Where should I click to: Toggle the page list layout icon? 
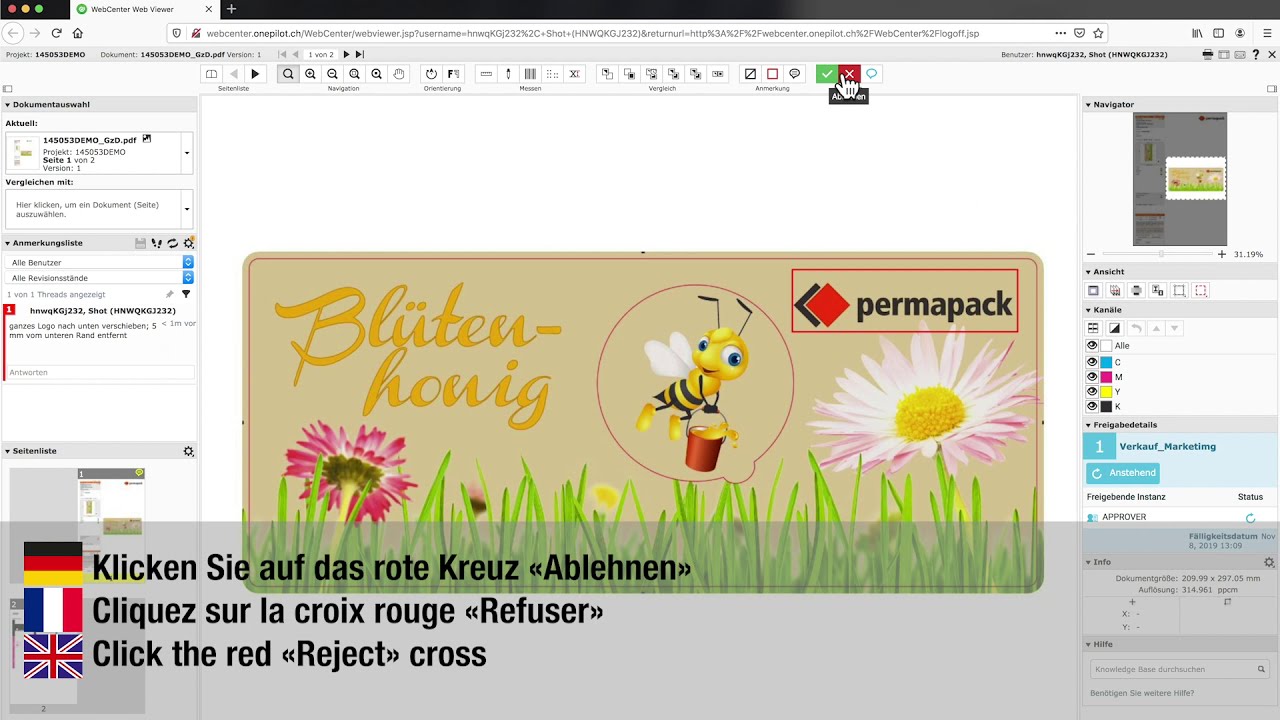(211, 74)
